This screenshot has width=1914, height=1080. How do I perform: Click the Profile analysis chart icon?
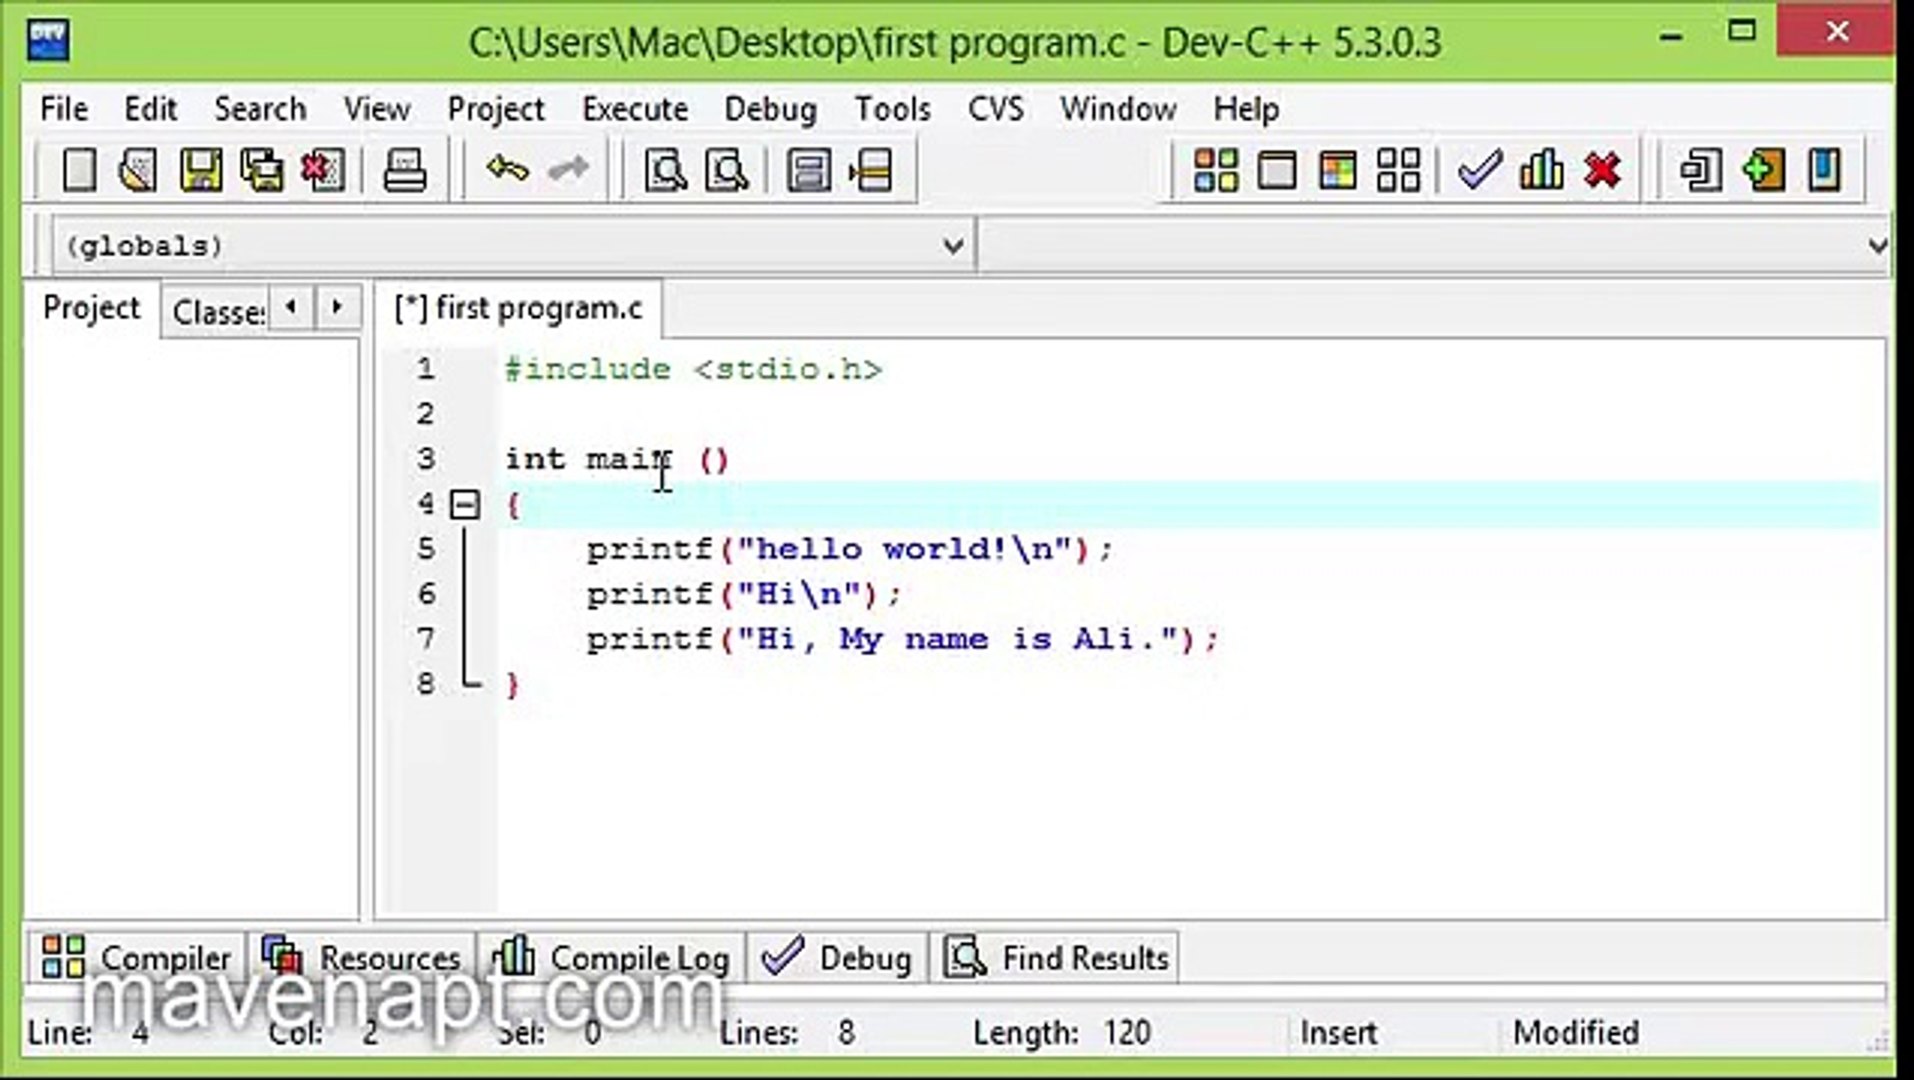1541,170
